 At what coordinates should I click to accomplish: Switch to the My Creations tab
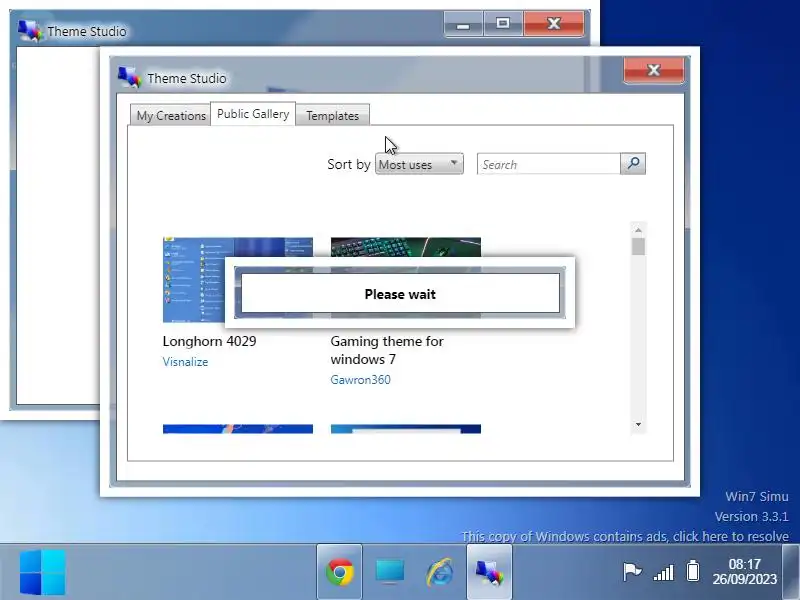(x=170, y=115)
